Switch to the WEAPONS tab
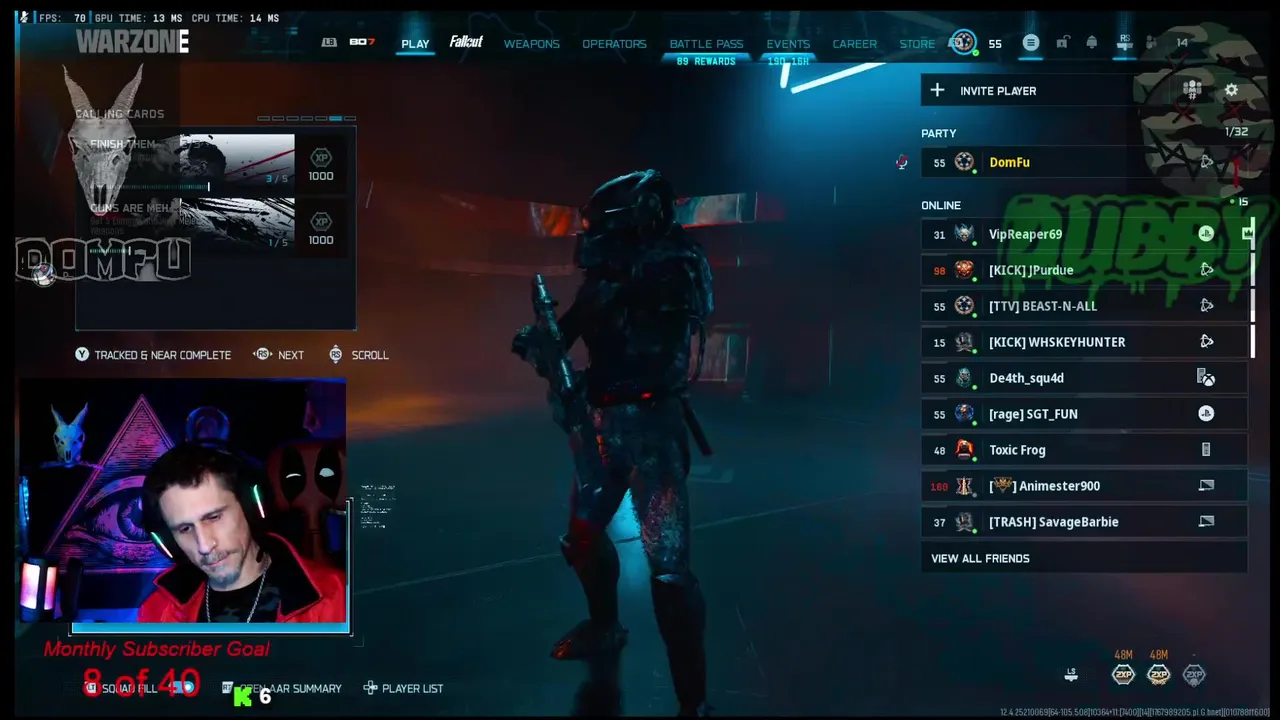 click(x=531, y=44)
